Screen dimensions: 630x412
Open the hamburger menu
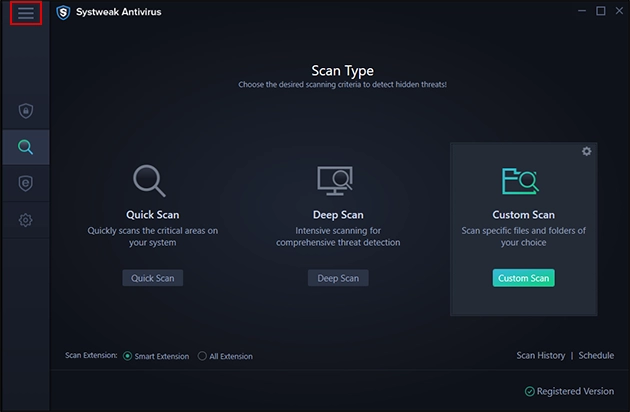25,13
